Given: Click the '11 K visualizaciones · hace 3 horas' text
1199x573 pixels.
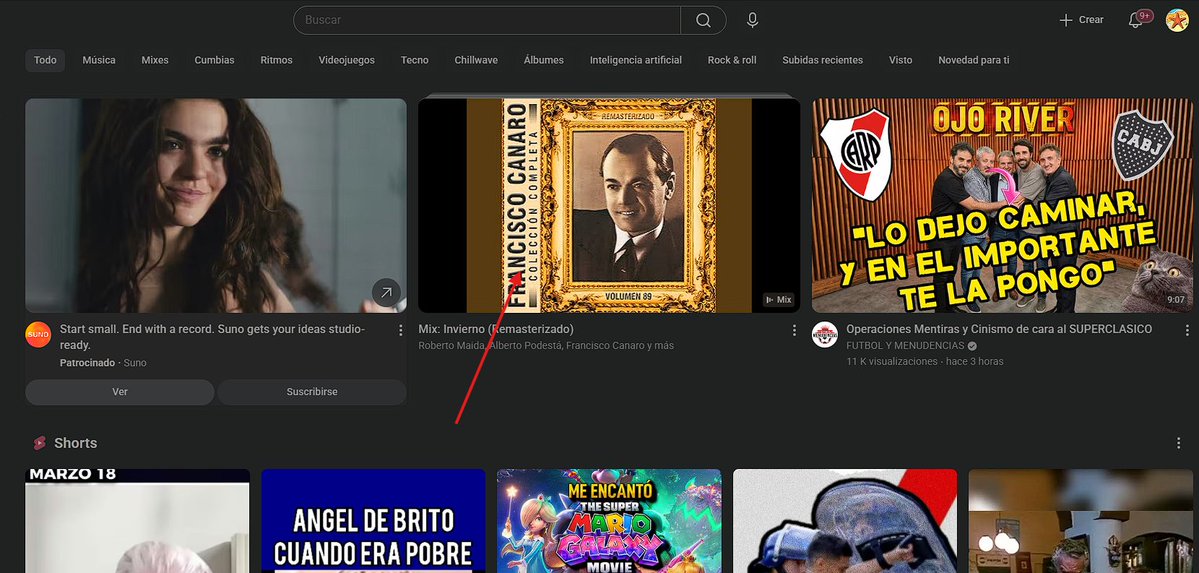Looking at the screenshot, I should coord(924,361).
